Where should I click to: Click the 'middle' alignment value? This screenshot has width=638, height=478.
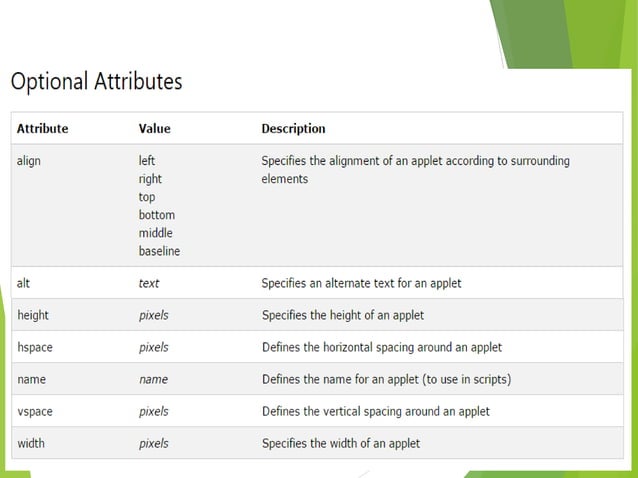point(156,233)
